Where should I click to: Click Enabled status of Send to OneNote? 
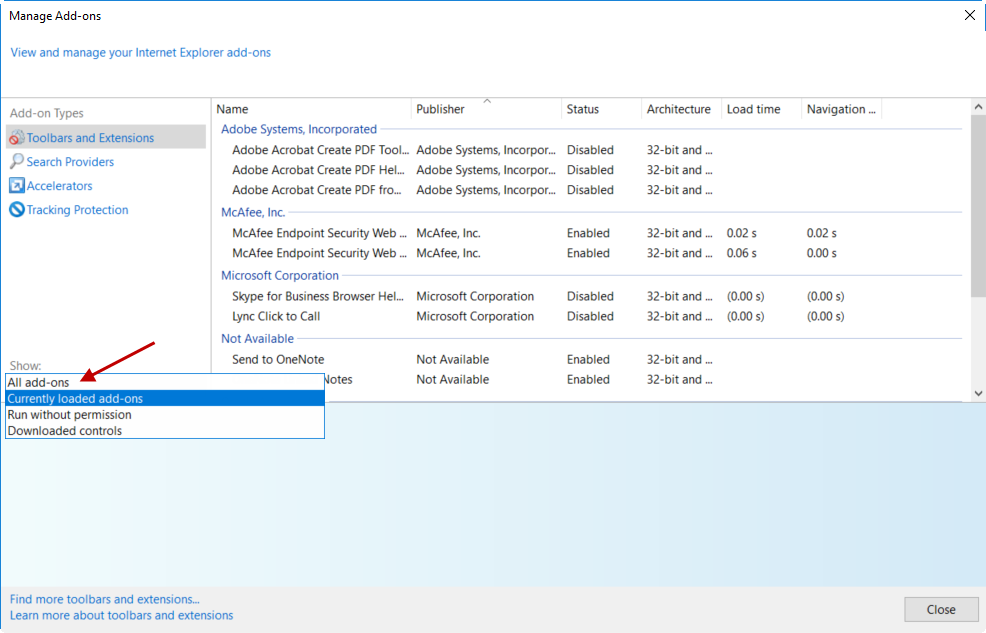coord(588,359)
